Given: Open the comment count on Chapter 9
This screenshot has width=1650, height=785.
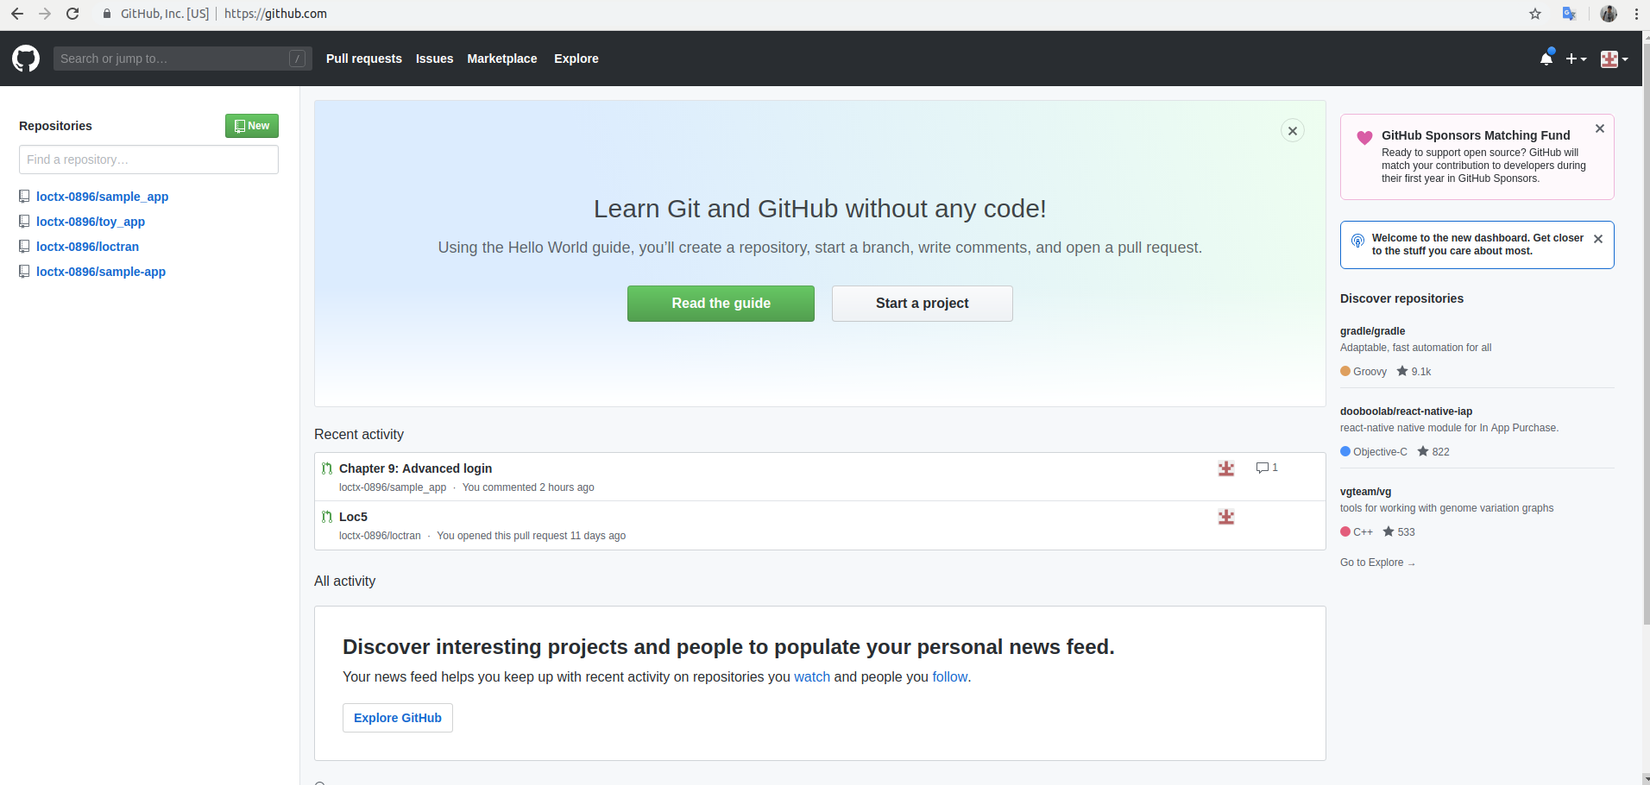Looking at the screenshot, I should 1267,468.
